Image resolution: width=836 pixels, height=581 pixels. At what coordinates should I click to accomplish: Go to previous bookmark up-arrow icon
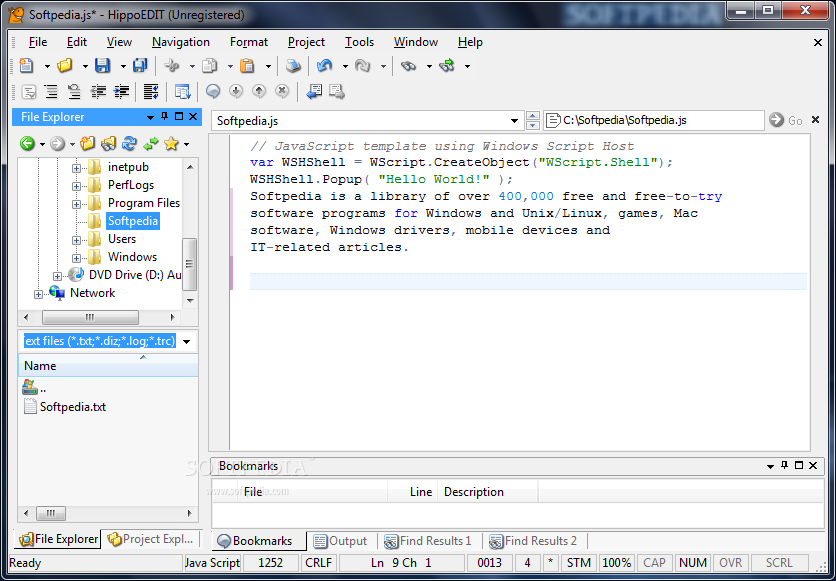click(x=259, y=92)
